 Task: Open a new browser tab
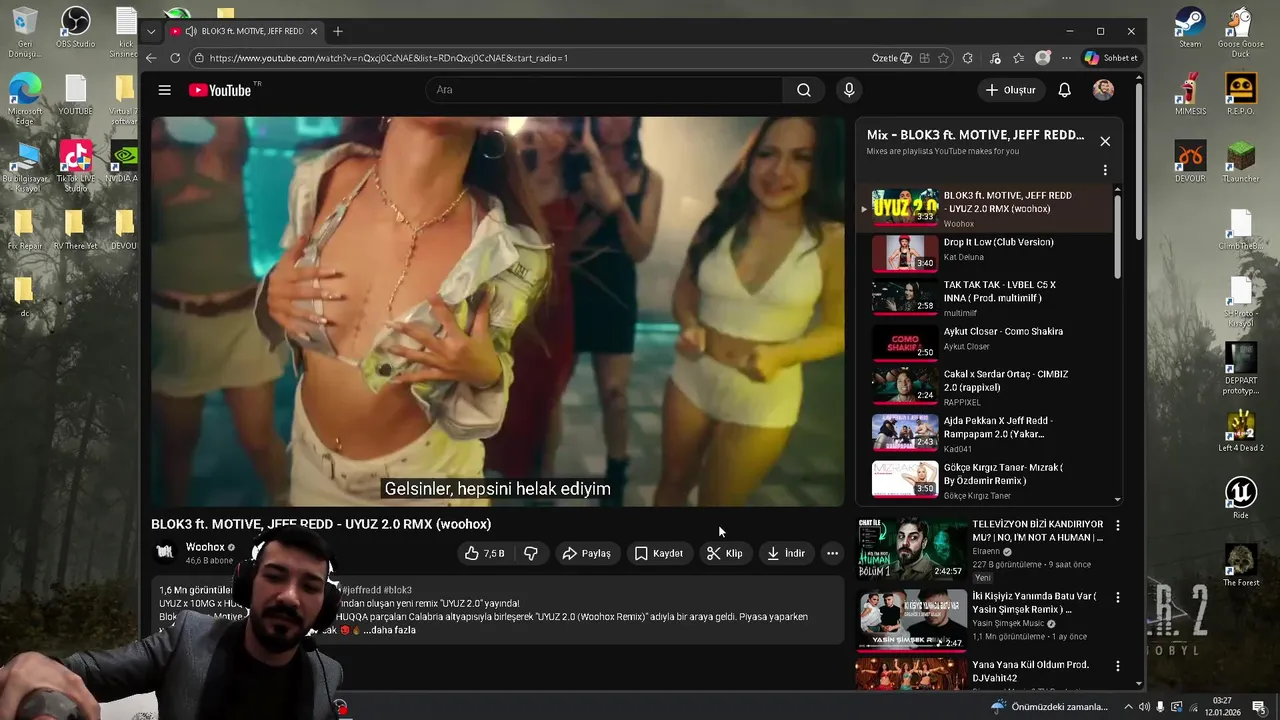338,31
